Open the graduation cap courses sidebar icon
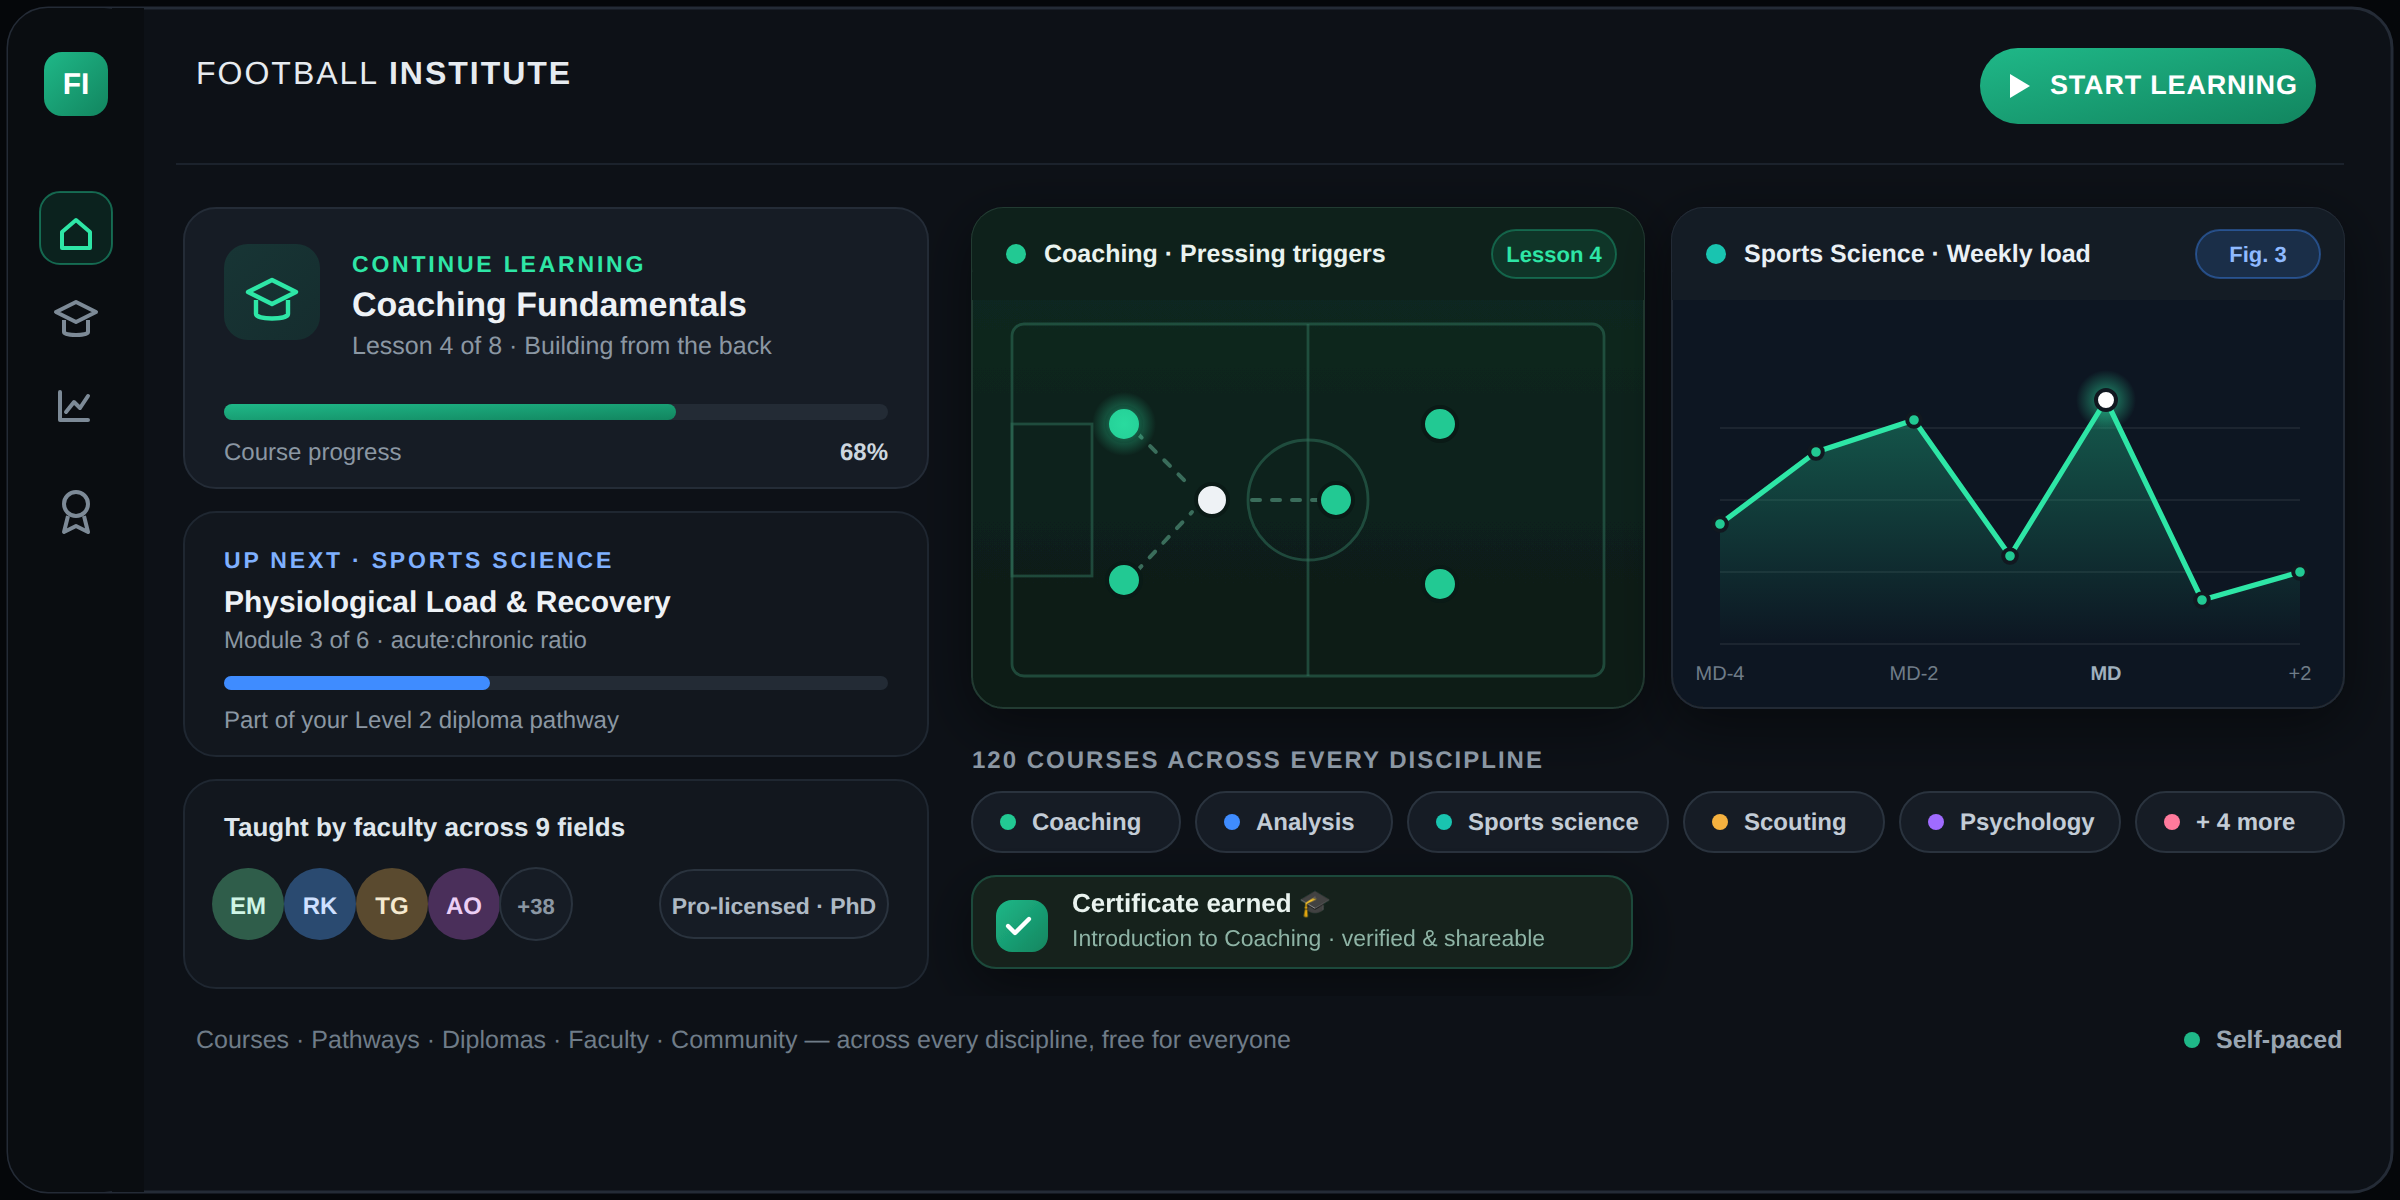 (x=76, y=318)
